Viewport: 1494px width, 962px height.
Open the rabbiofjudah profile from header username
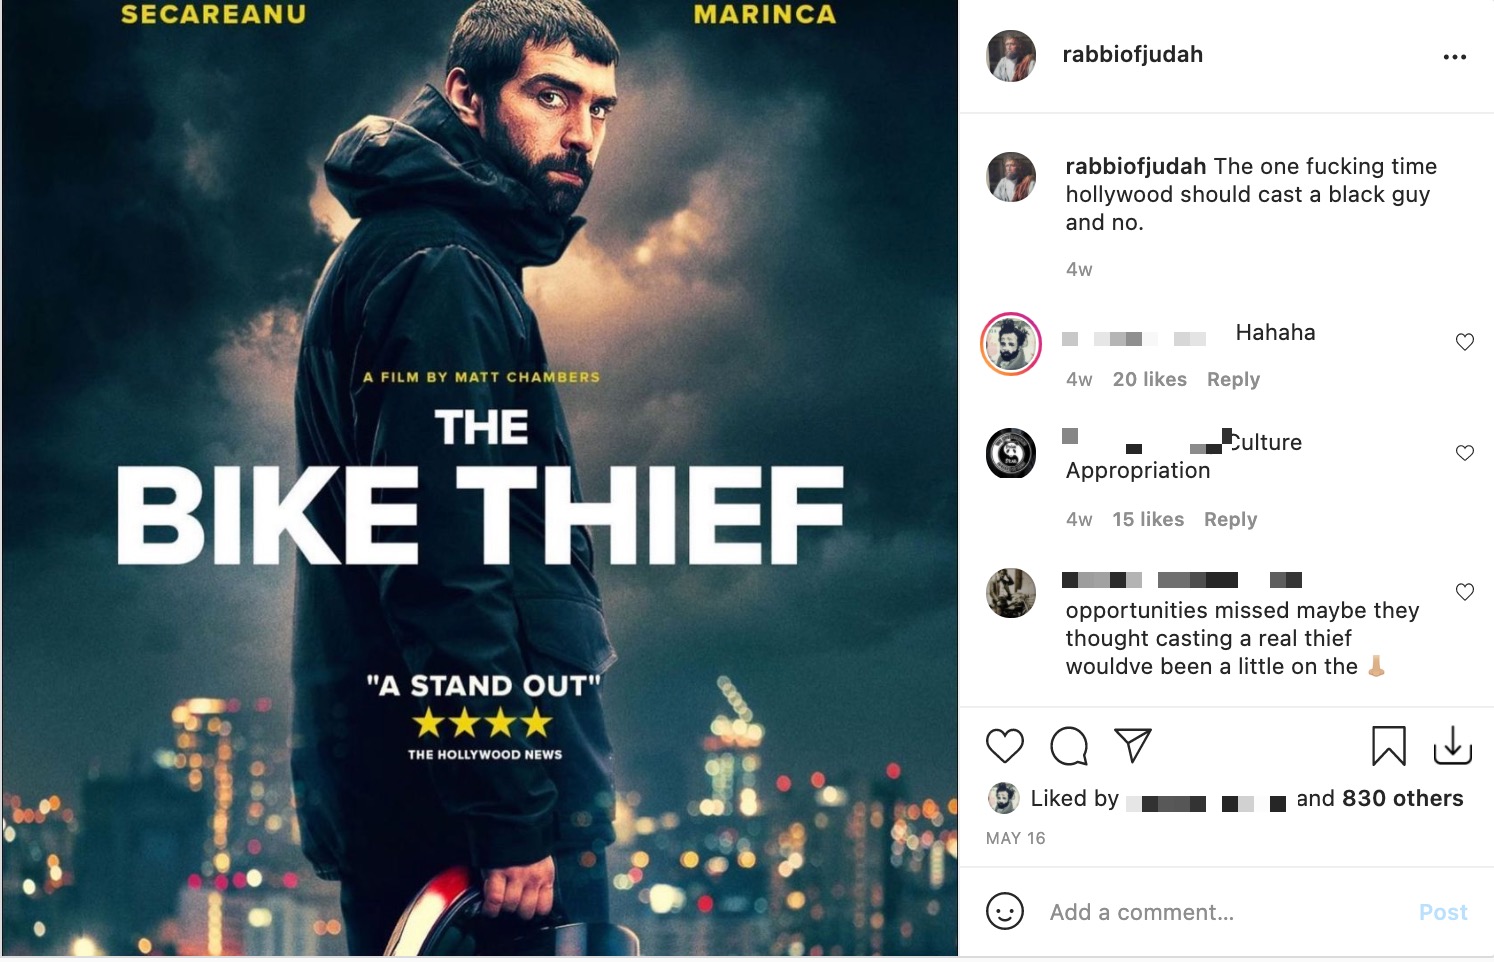click(x=1132, y=55)
